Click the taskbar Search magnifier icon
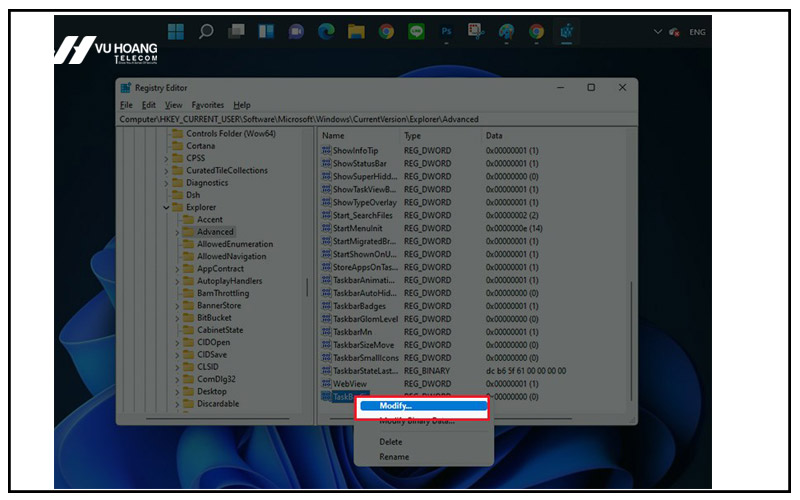Viewport: 800px width, 500px height. click(206, 32)
